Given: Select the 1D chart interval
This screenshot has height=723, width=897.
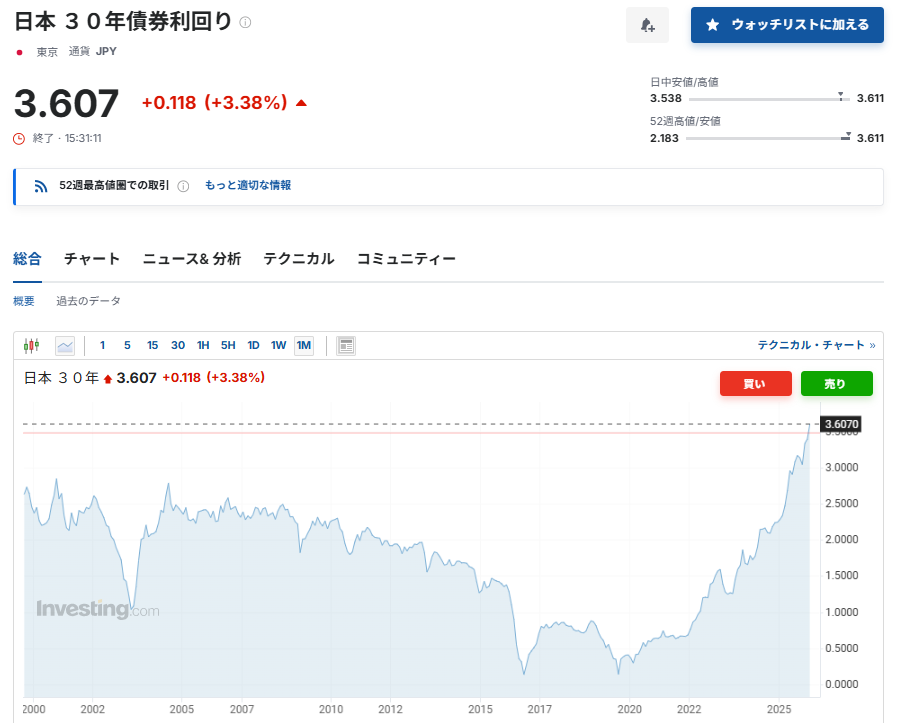Looking at the screenshot, I should (x=253, y=346).
